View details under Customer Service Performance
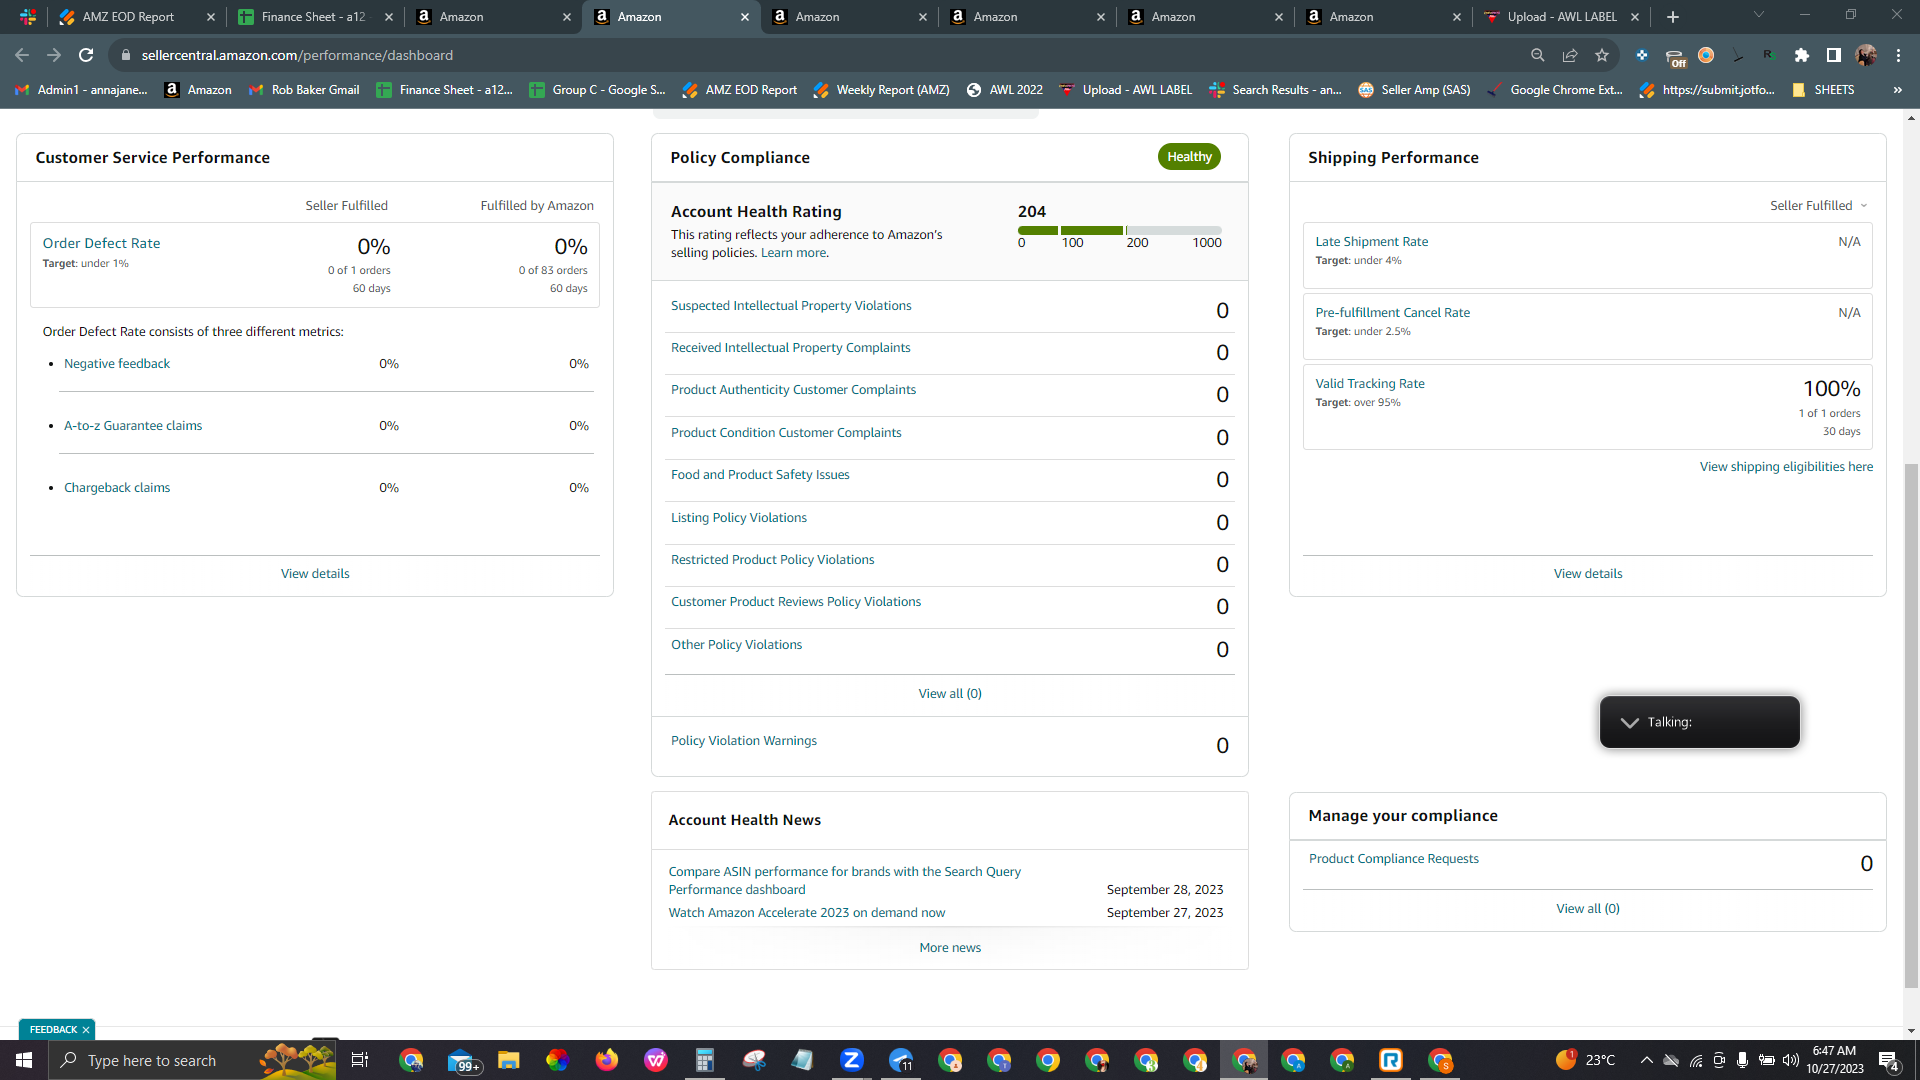The width and height of the screenshot is (1920, 1080). pos(315,574)
